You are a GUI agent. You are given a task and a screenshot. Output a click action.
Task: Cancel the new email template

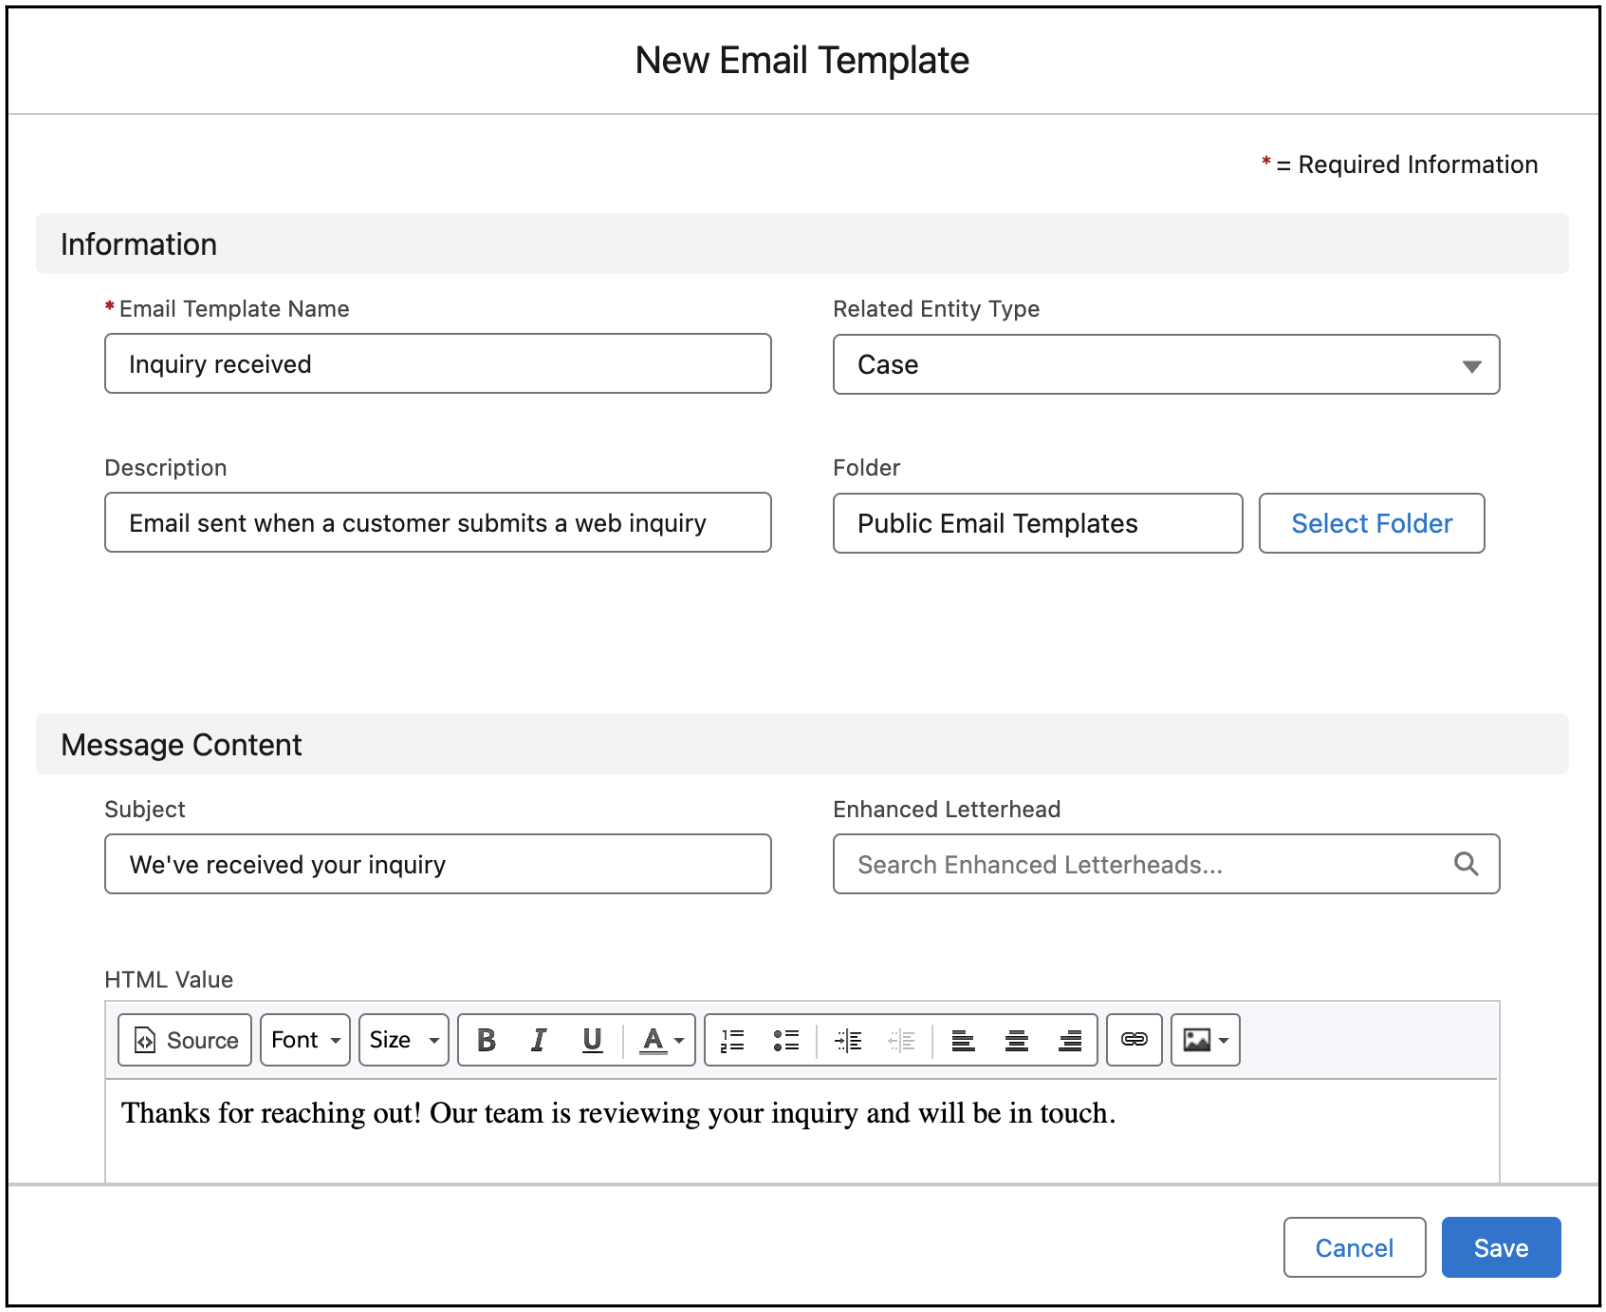pos(1354,1247)
